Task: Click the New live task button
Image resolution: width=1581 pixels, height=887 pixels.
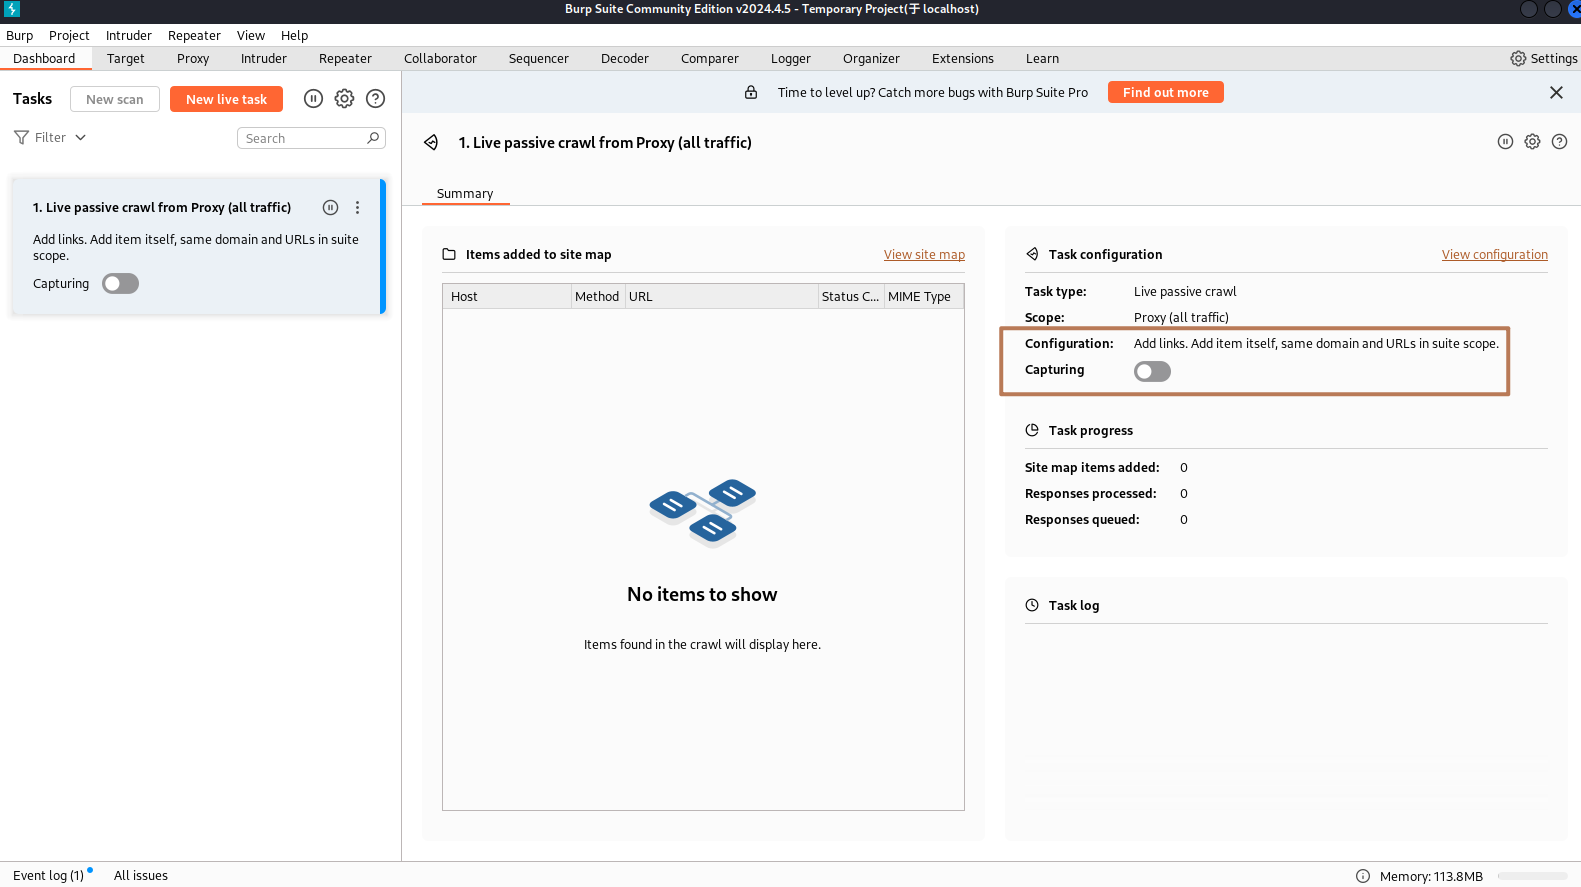Action: click(226, 99)
